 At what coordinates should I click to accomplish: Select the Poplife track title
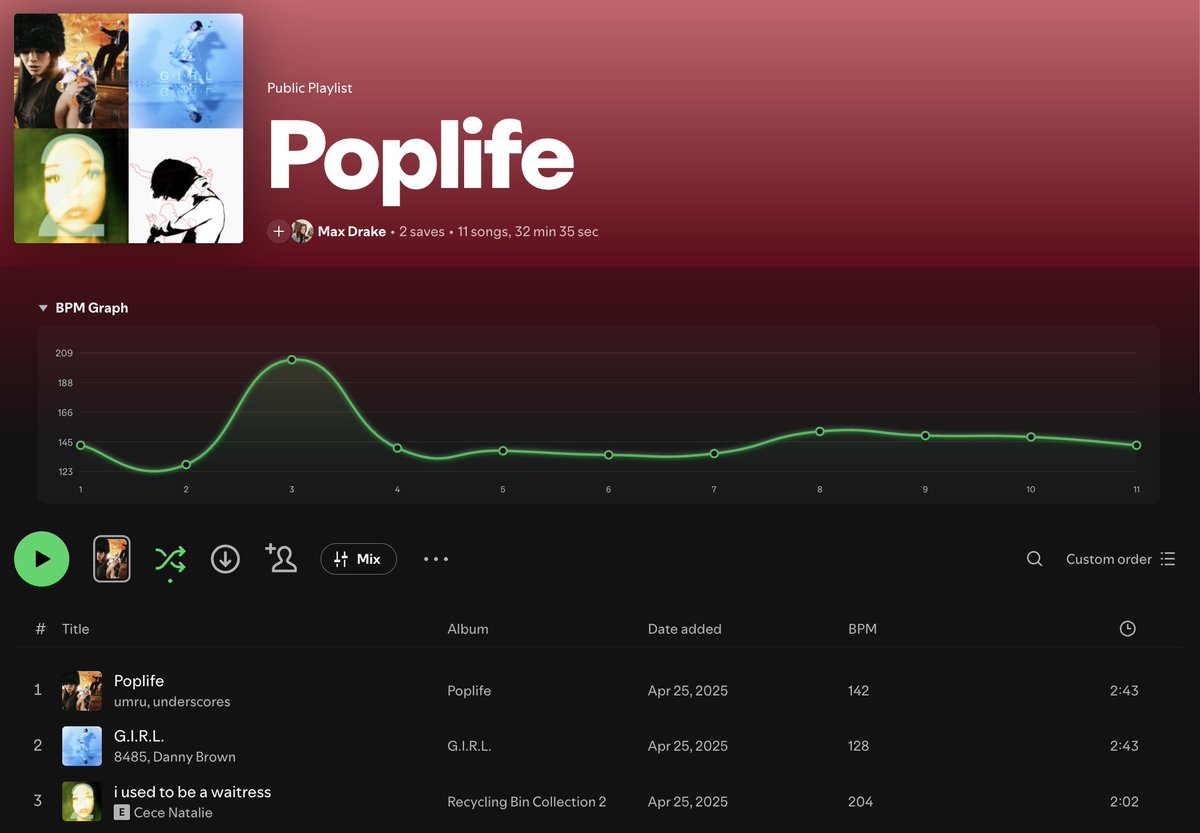point(139,681)
